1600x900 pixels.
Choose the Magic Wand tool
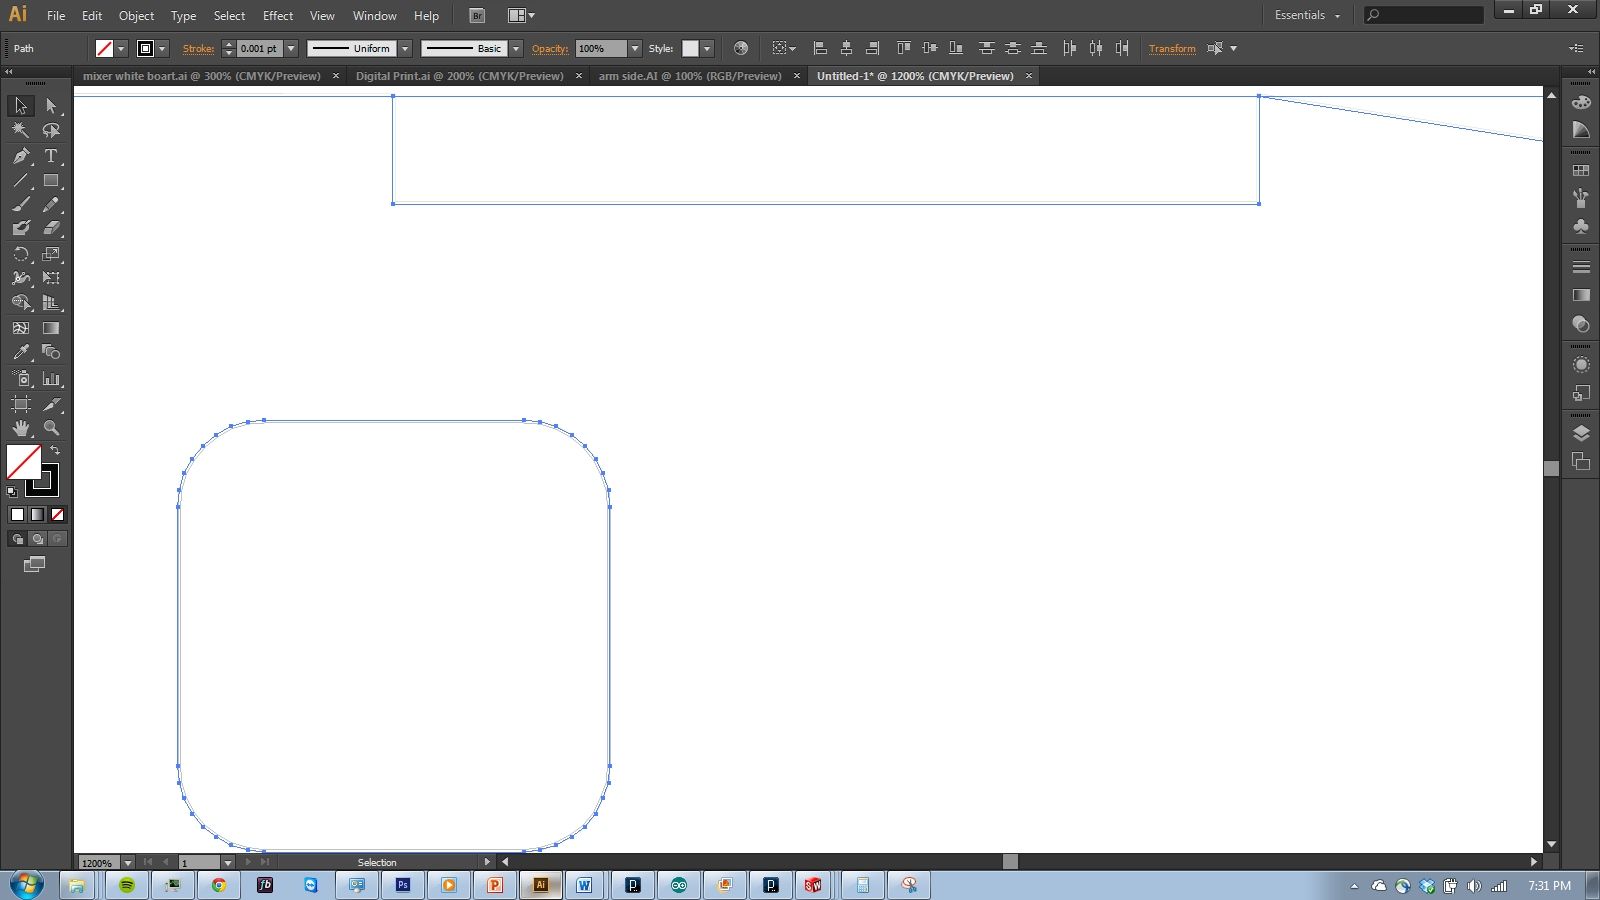click(x=21, y=130)
